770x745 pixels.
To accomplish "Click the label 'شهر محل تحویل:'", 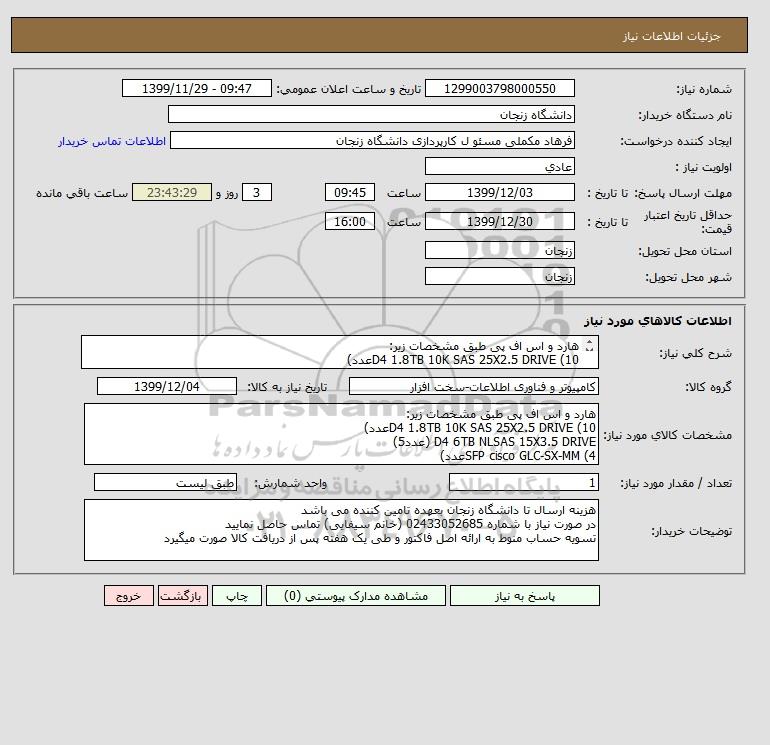I will 688,277.
